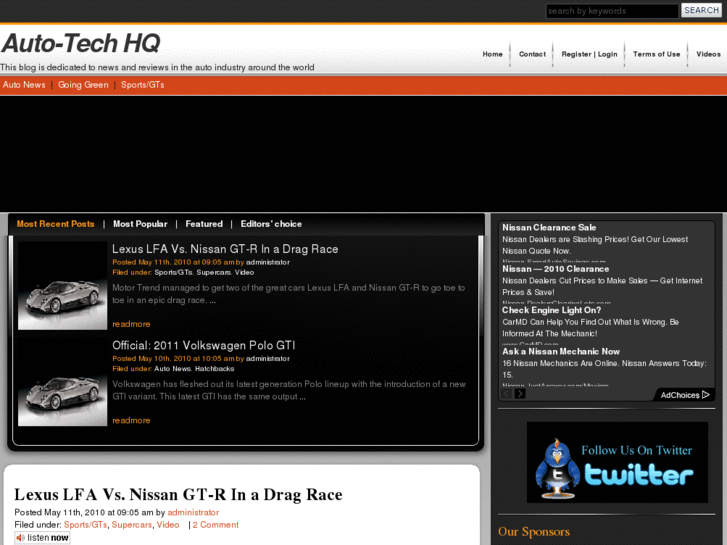Open the Contact page link
Screen dimensions: 727x545
532,54
